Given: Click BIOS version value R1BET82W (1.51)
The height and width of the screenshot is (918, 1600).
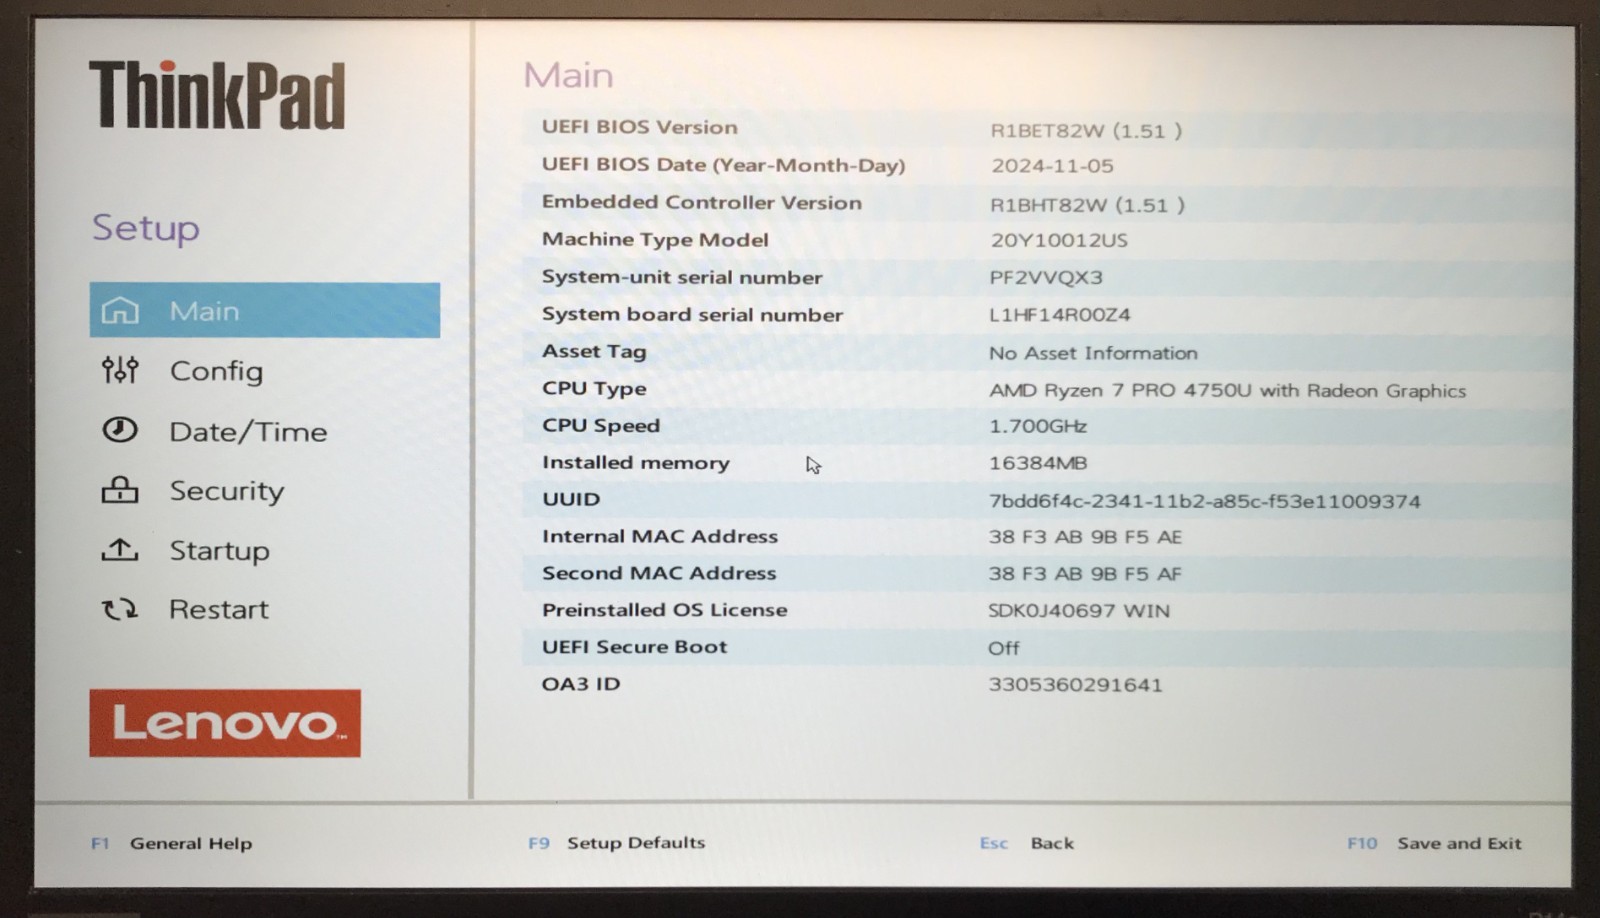Looking at the screenshot, I should pos(1086,130).
